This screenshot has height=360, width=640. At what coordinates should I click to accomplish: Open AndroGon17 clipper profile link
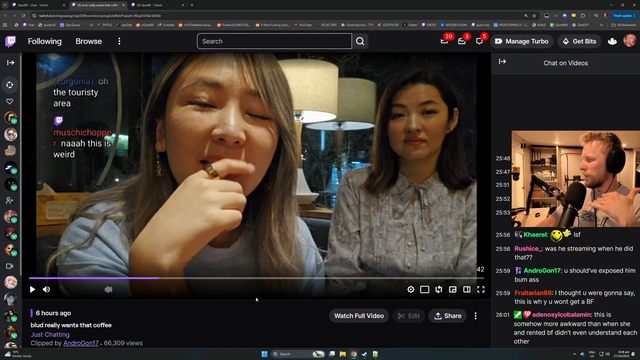pos(81,343)
